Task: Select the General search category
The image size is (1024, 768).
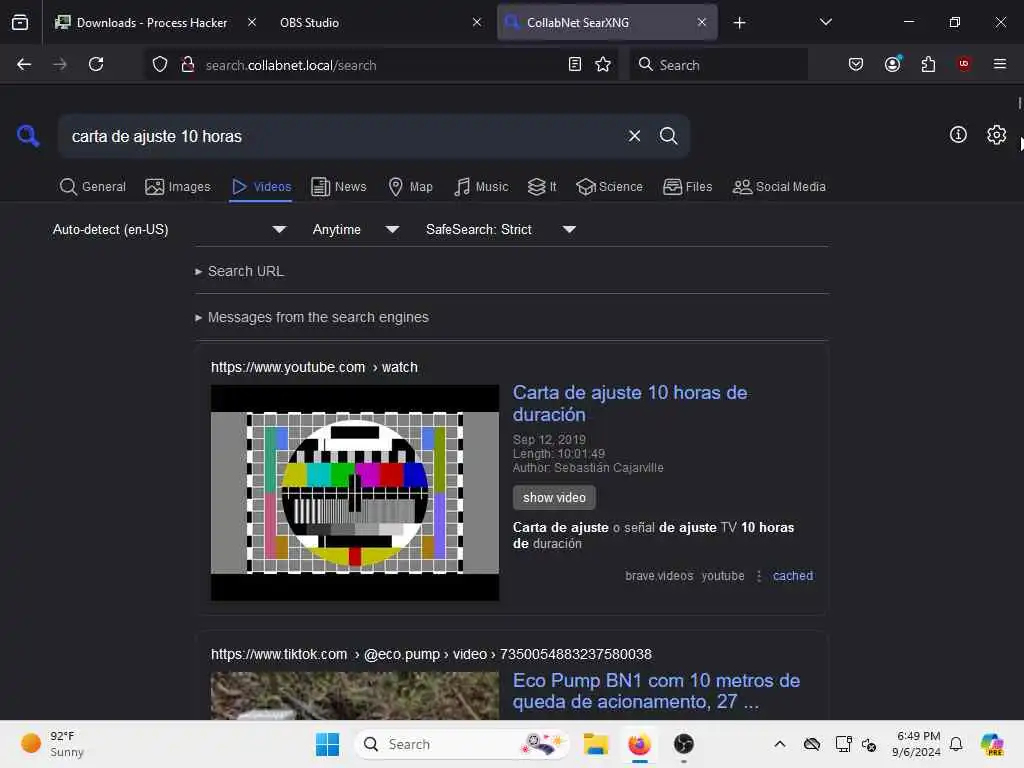Action: [x=92, y=187]
